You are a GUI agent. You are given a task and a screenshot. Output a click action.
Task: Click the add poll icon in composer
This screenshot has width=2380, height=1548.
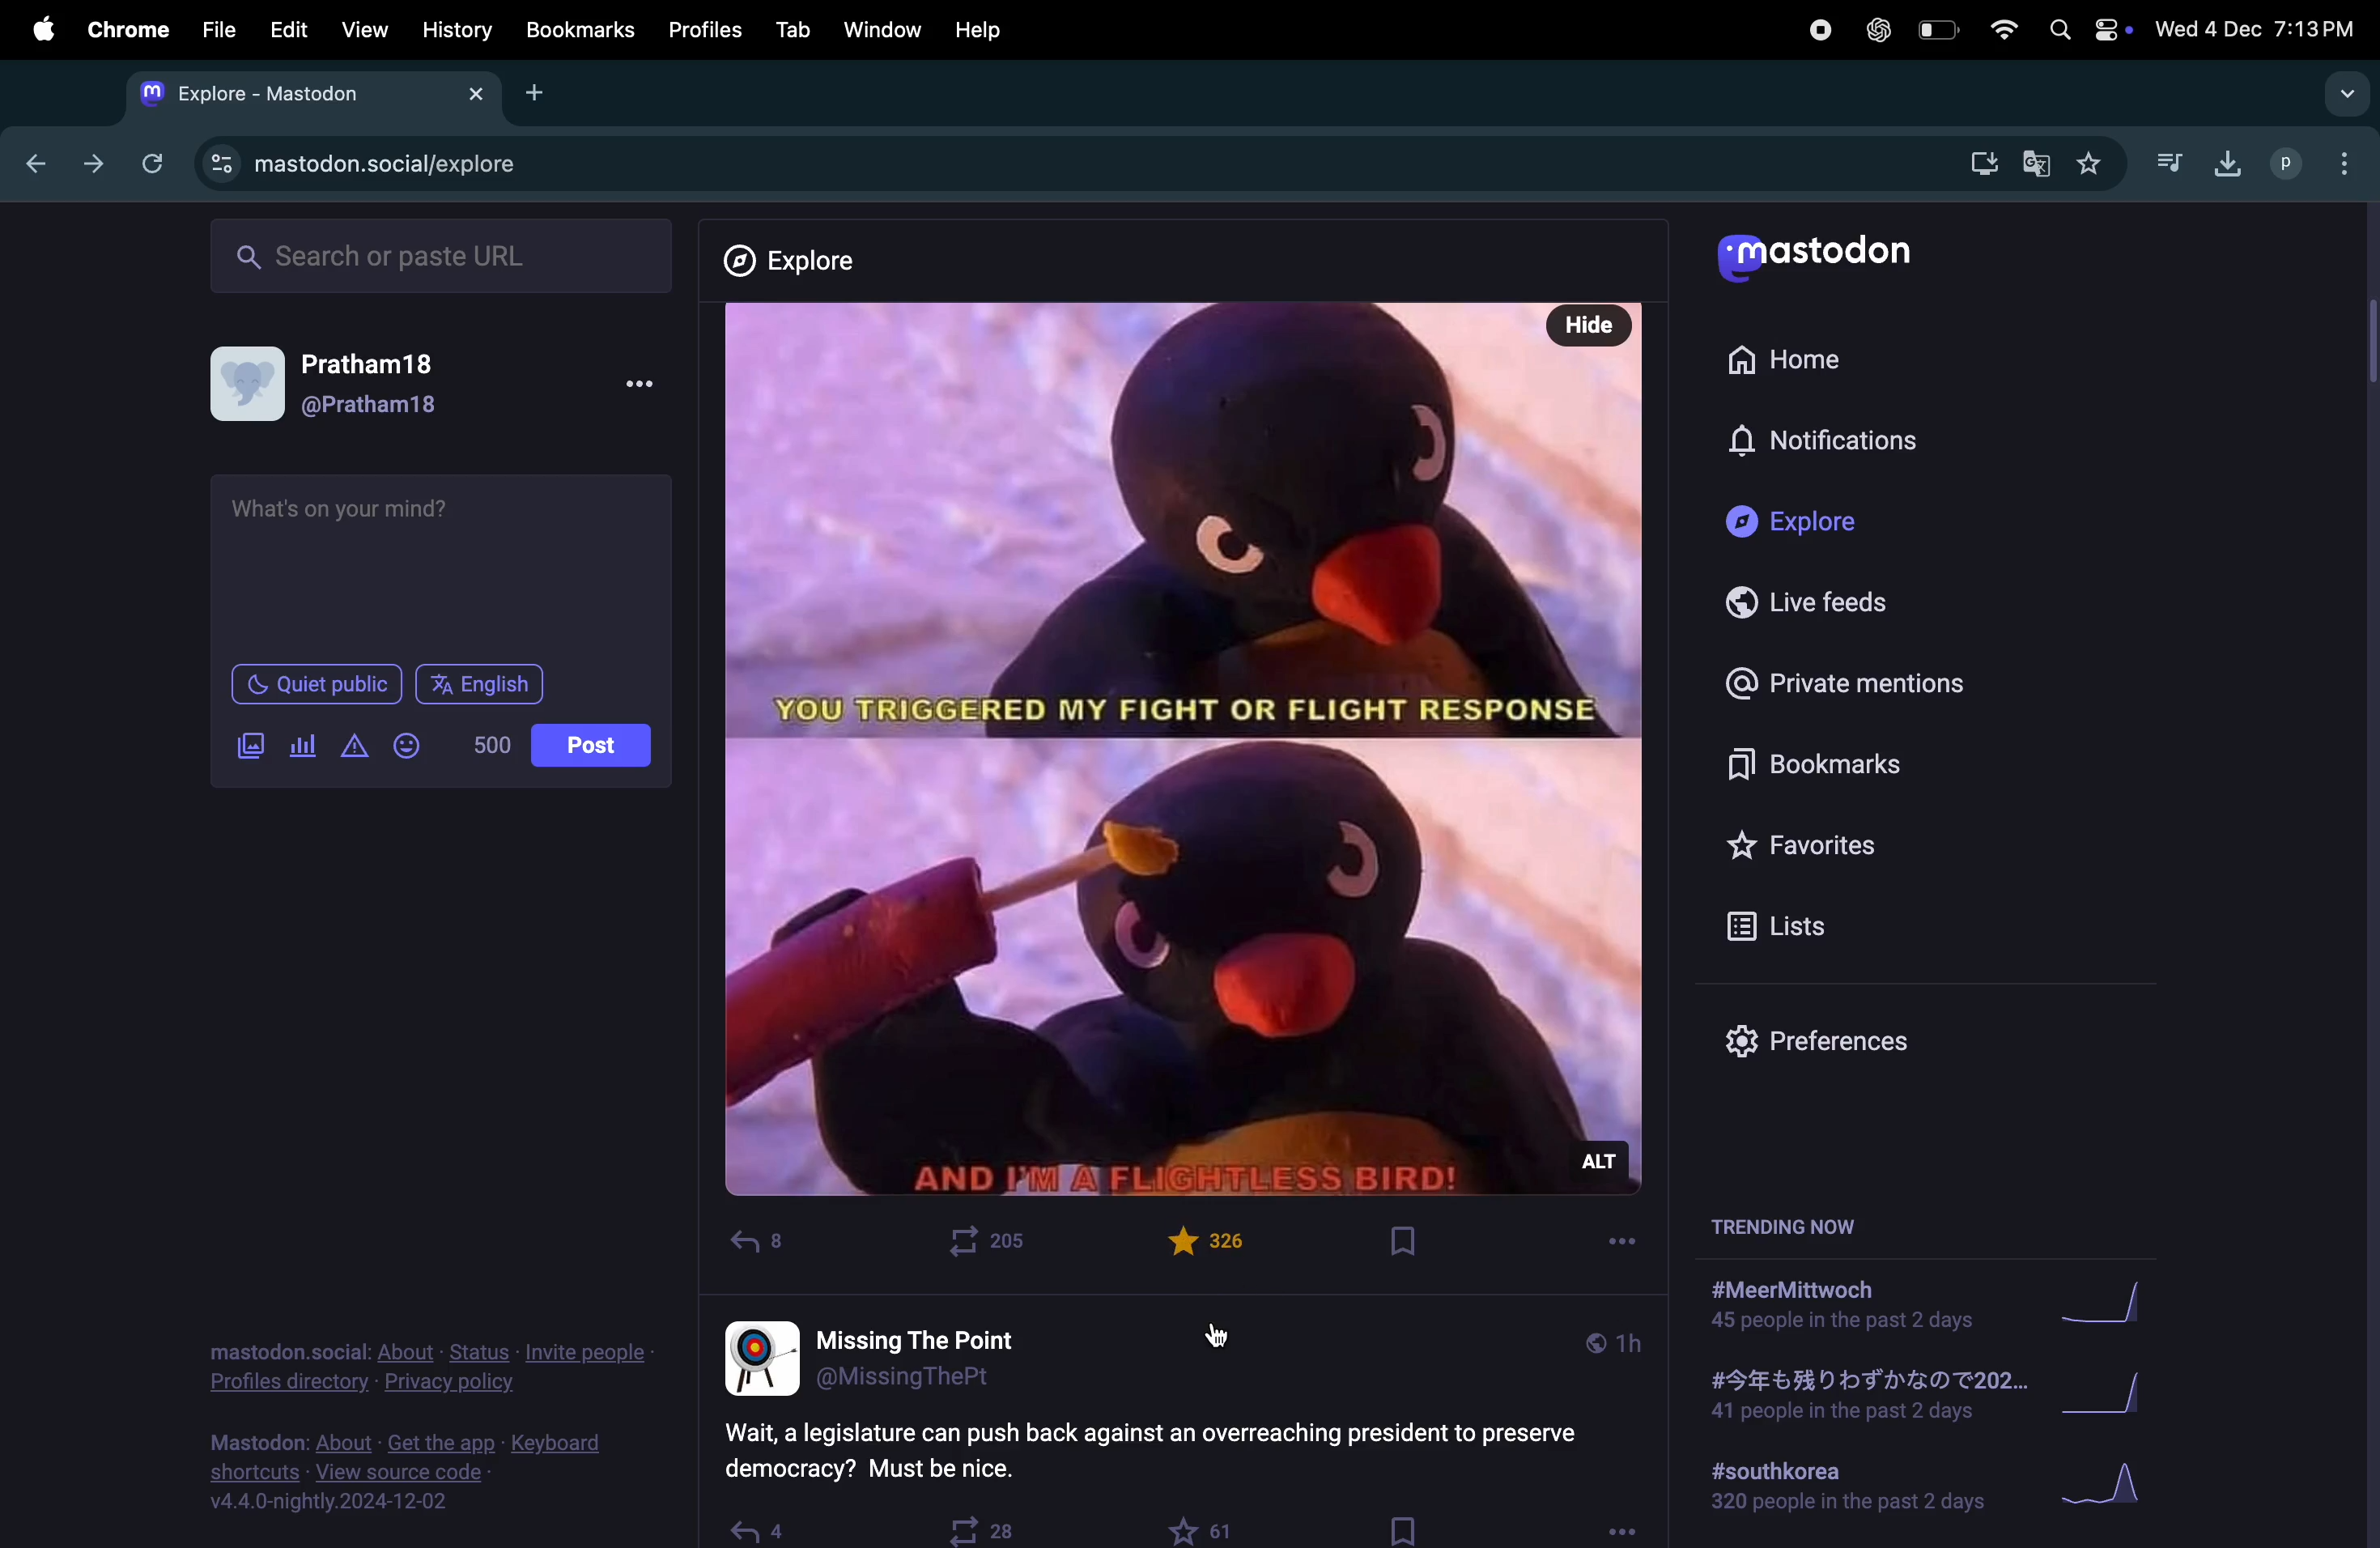click(x=302, y=747)
